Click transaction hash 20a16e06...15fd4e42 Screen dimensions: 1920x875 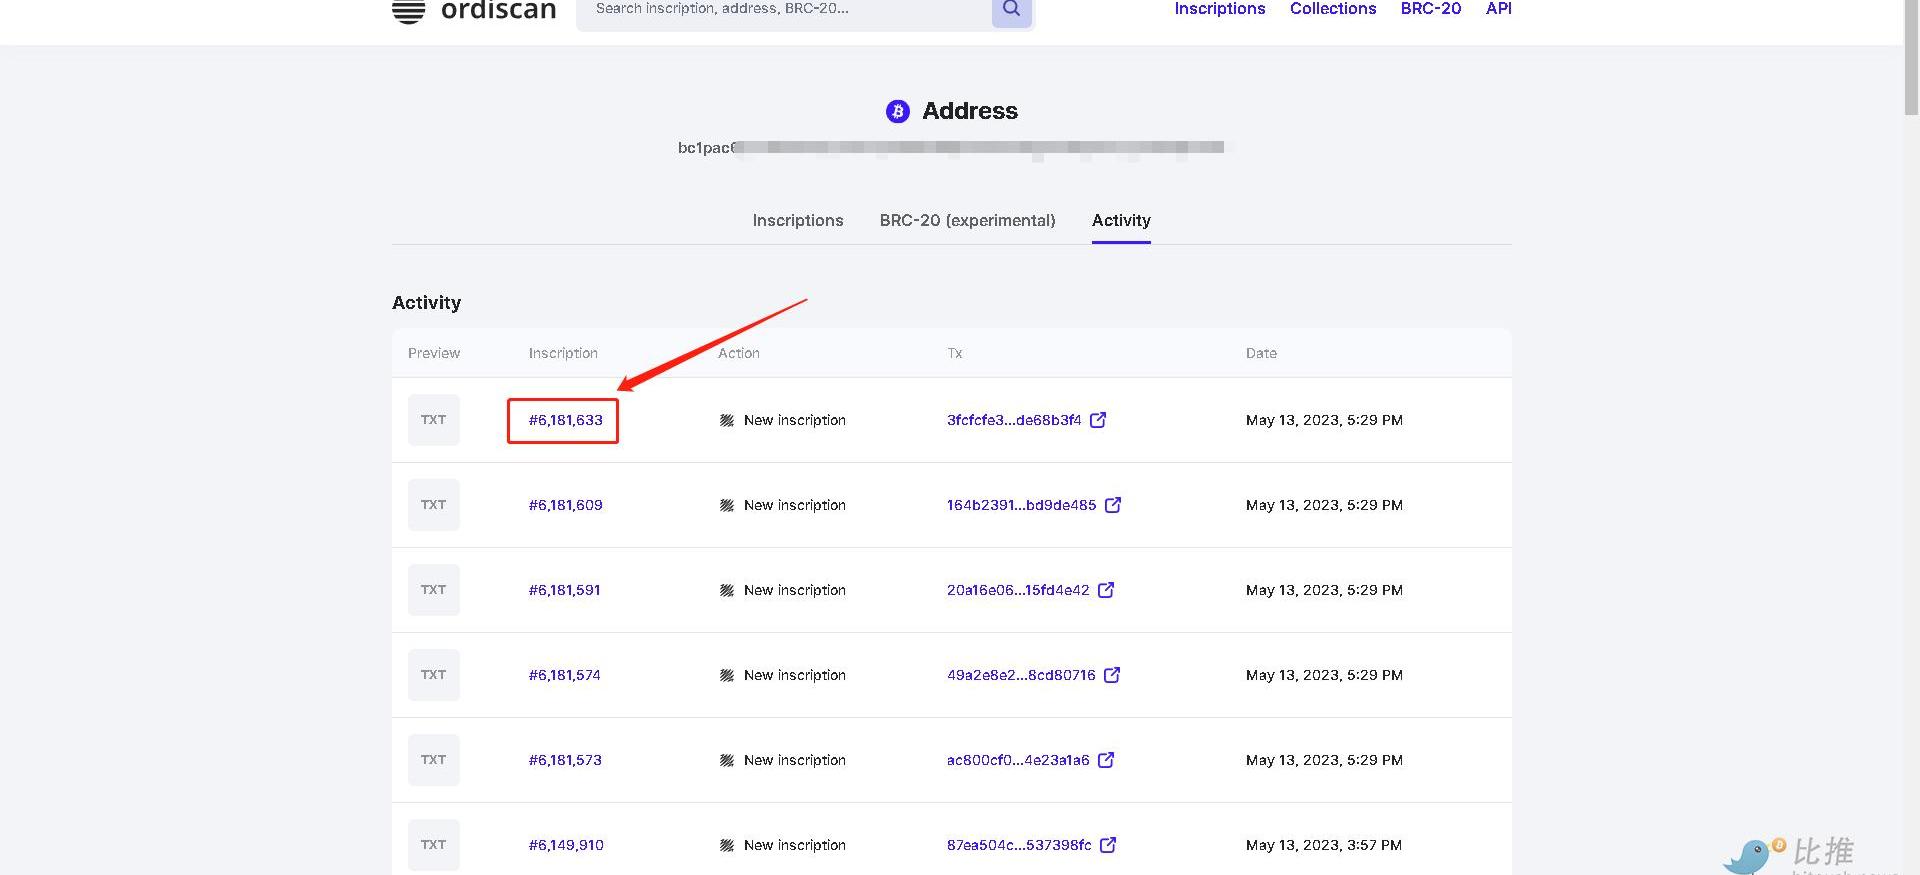click(x=1017, y=590)
